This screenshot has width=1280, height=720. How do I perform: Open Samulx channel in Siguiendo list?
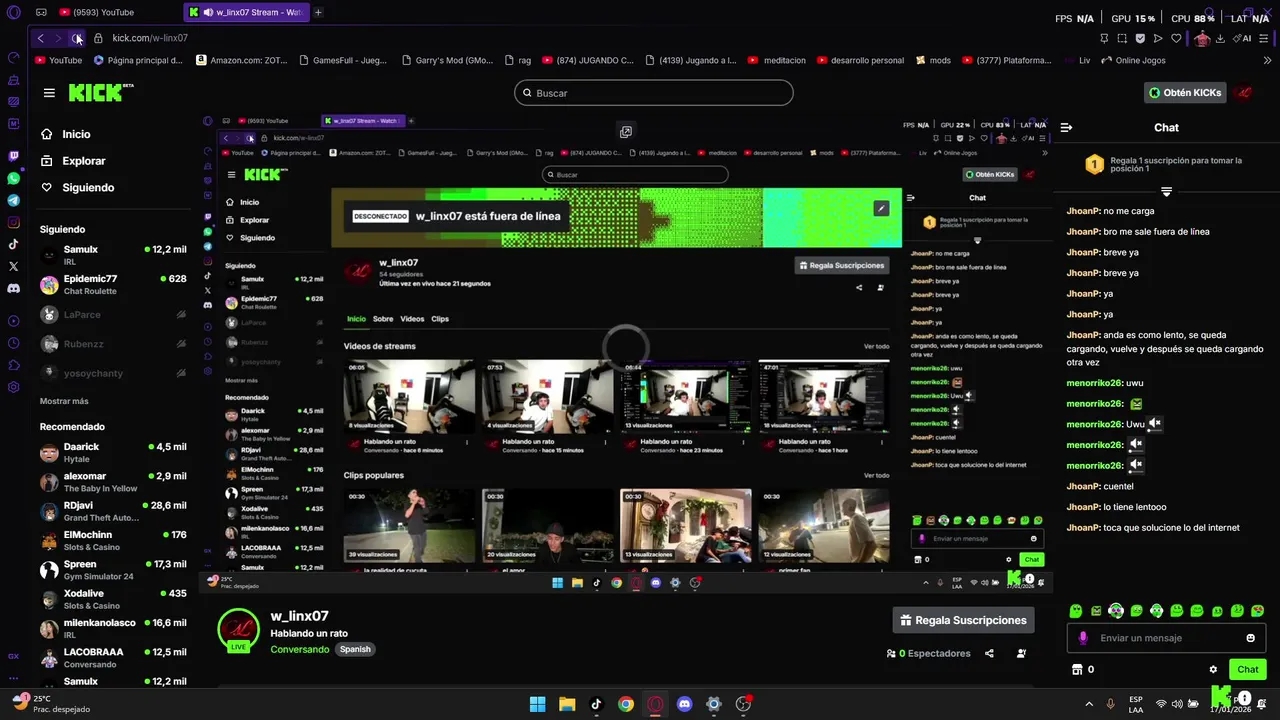pyautogui.click(x=113, y=255)
